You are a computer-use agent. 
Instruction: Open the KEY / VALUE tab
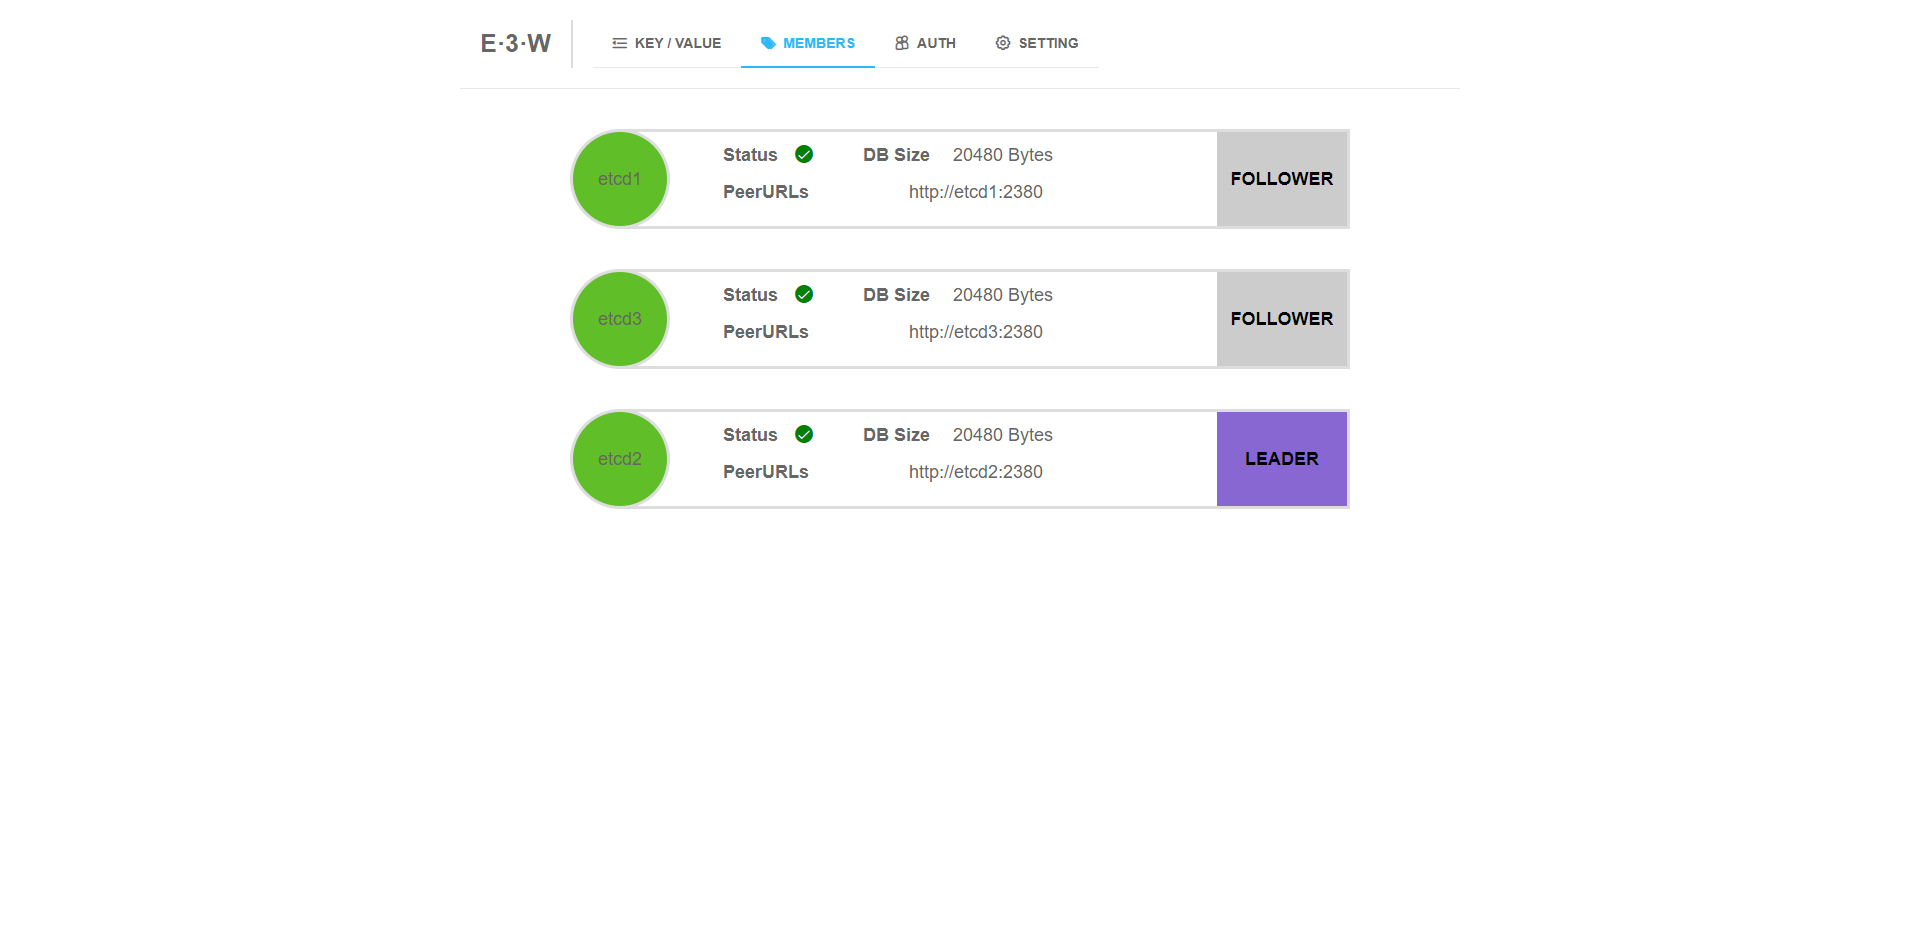[666, 43]
